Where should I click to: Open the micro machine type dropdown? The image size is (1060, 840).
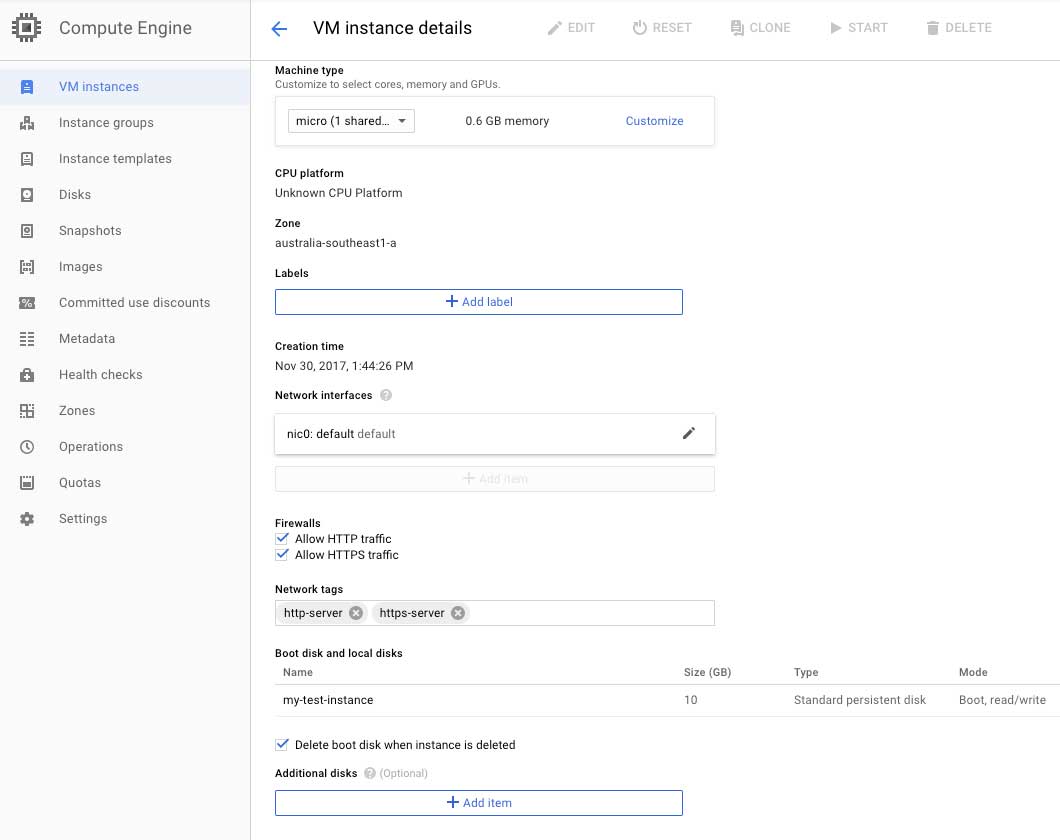[351, 121]
